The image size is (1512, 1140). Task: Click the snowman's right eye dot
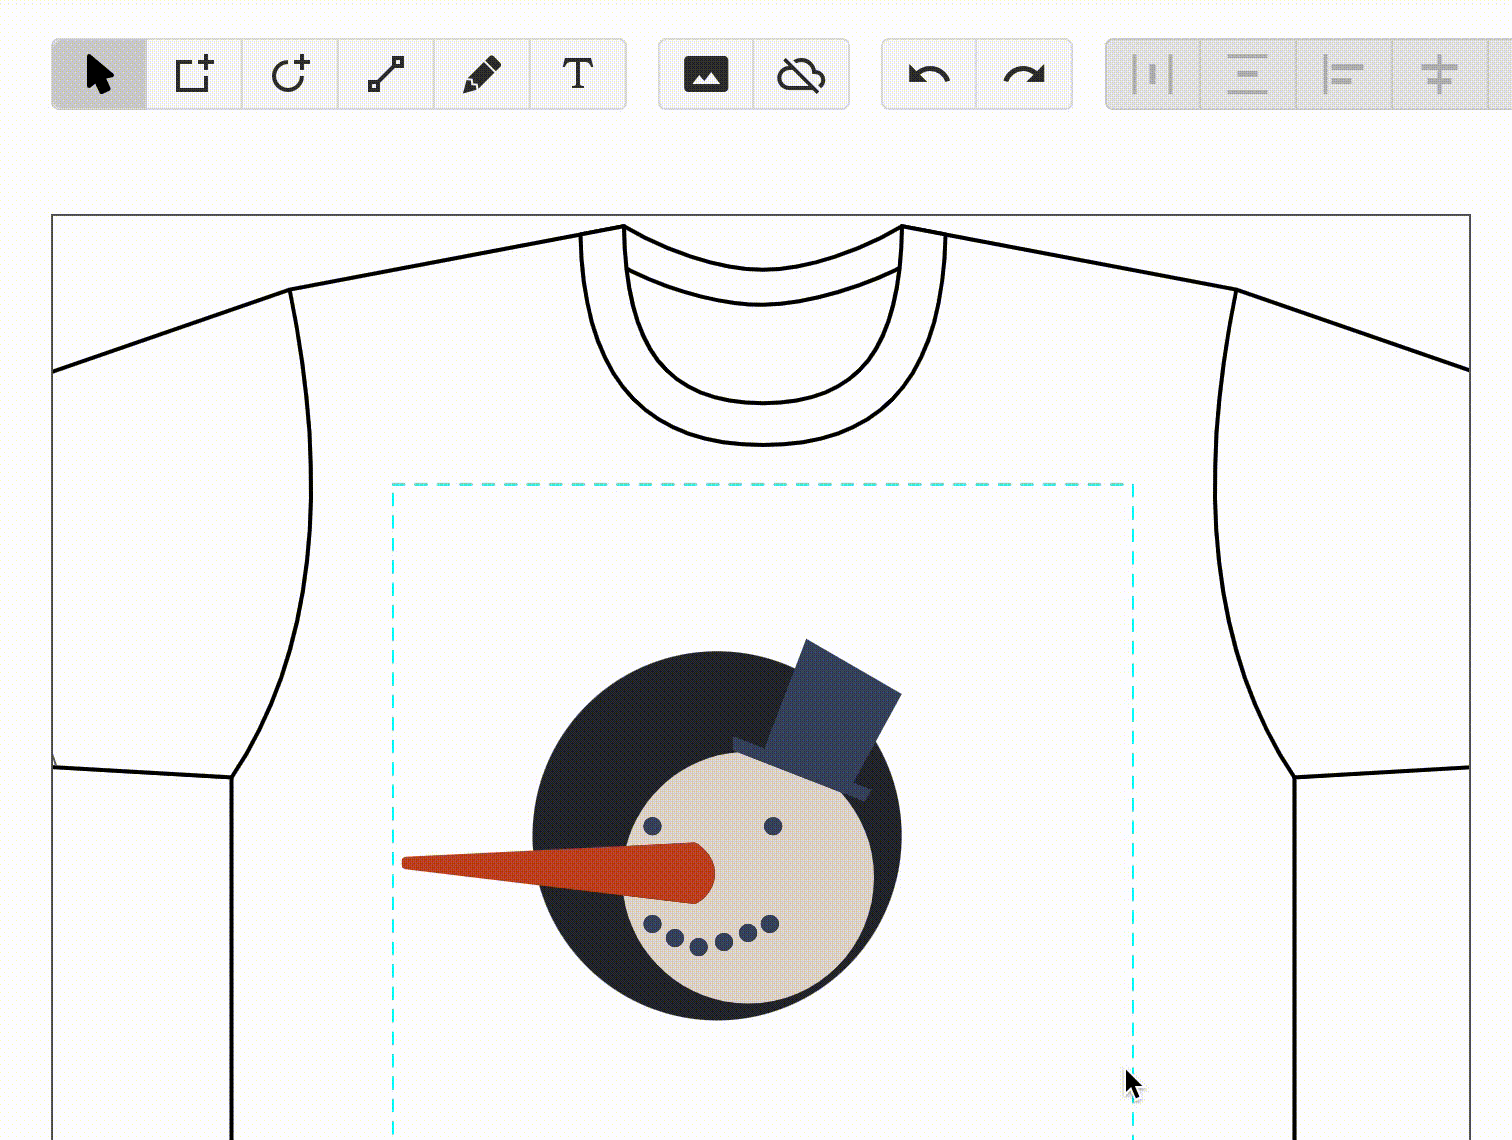[x=773, y=826]
